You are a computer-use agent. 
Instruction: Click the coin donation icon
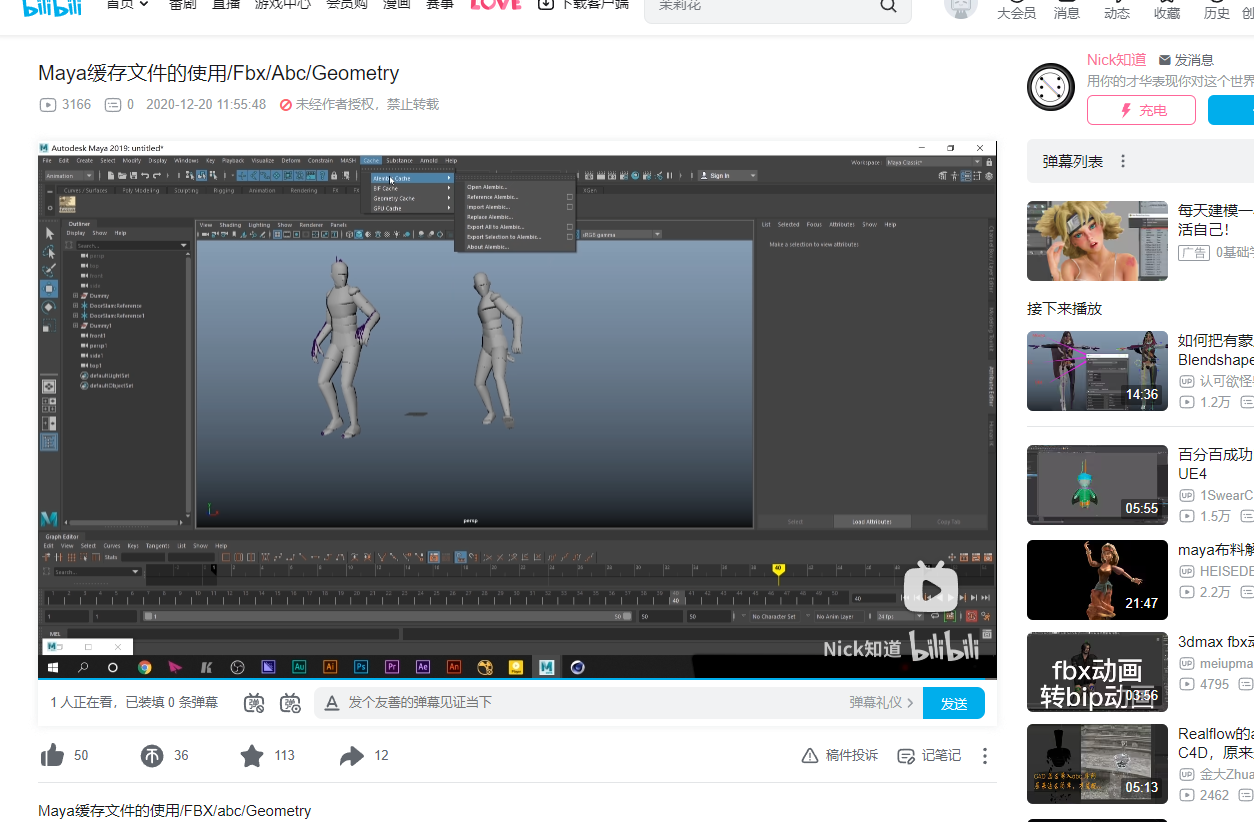pyautogui.click(x=151, y=755)
